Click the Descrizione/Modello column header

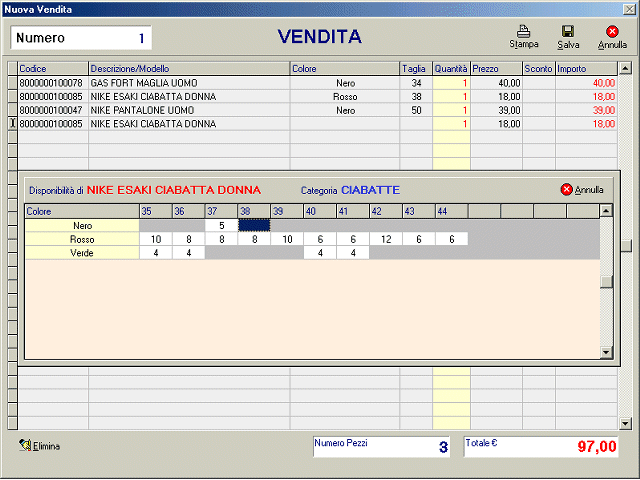[x=189, y=69]
